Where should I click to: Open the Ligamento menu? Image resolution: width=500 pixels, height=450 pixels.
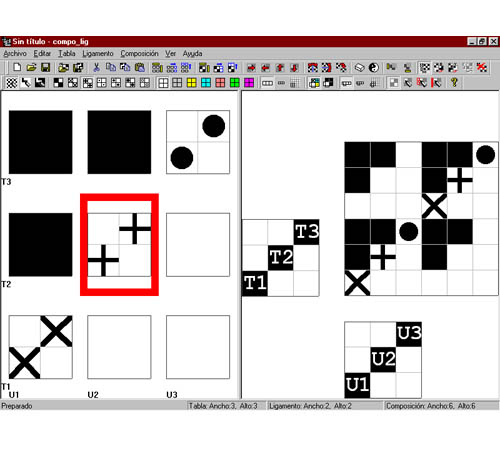click(x=98, y=54)
